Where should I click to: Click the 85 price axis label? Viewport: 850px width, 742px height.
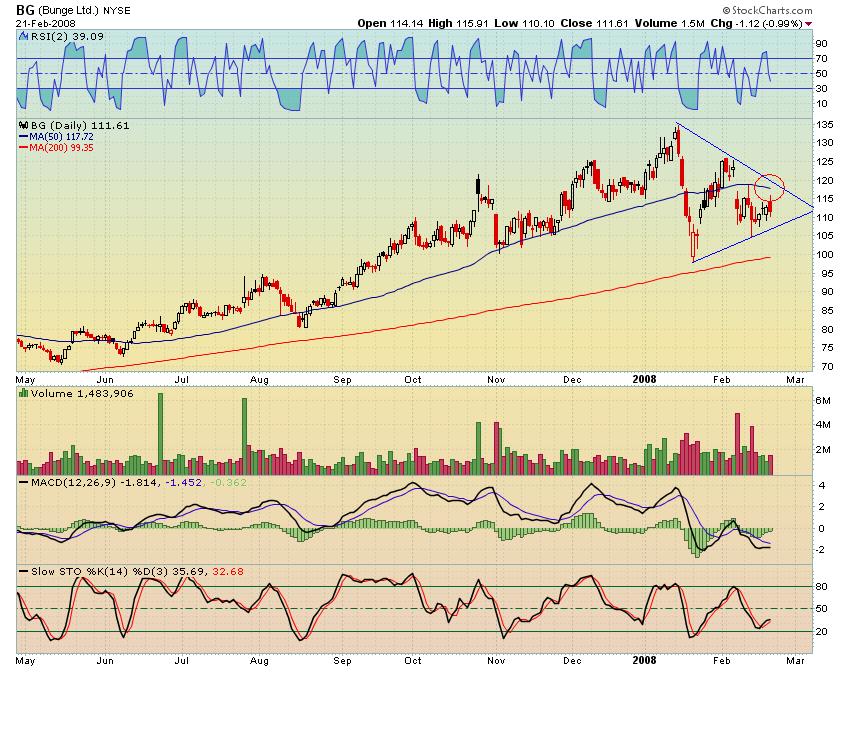click(827, 311)
